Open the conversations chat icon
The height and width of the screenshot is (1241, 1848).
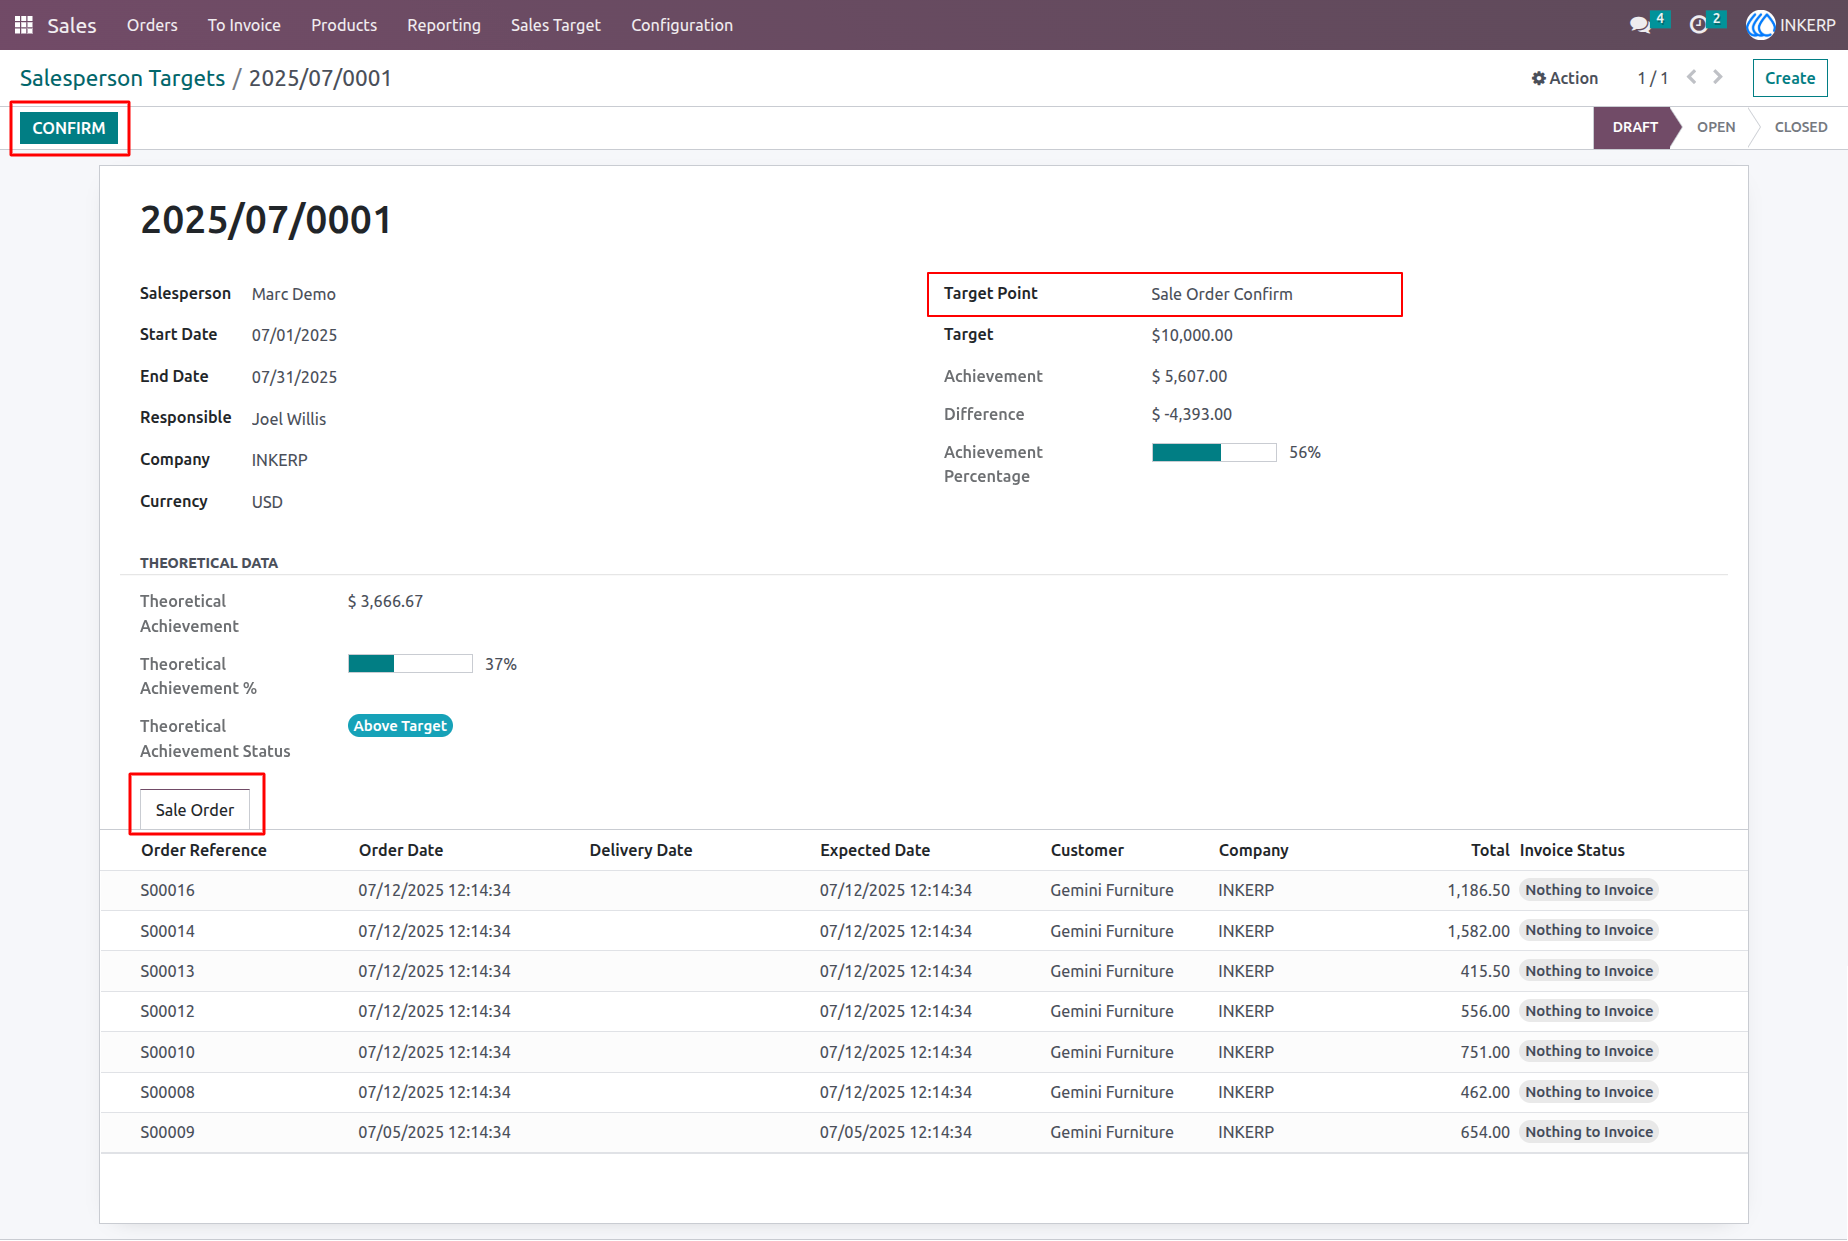[1640, 25]
